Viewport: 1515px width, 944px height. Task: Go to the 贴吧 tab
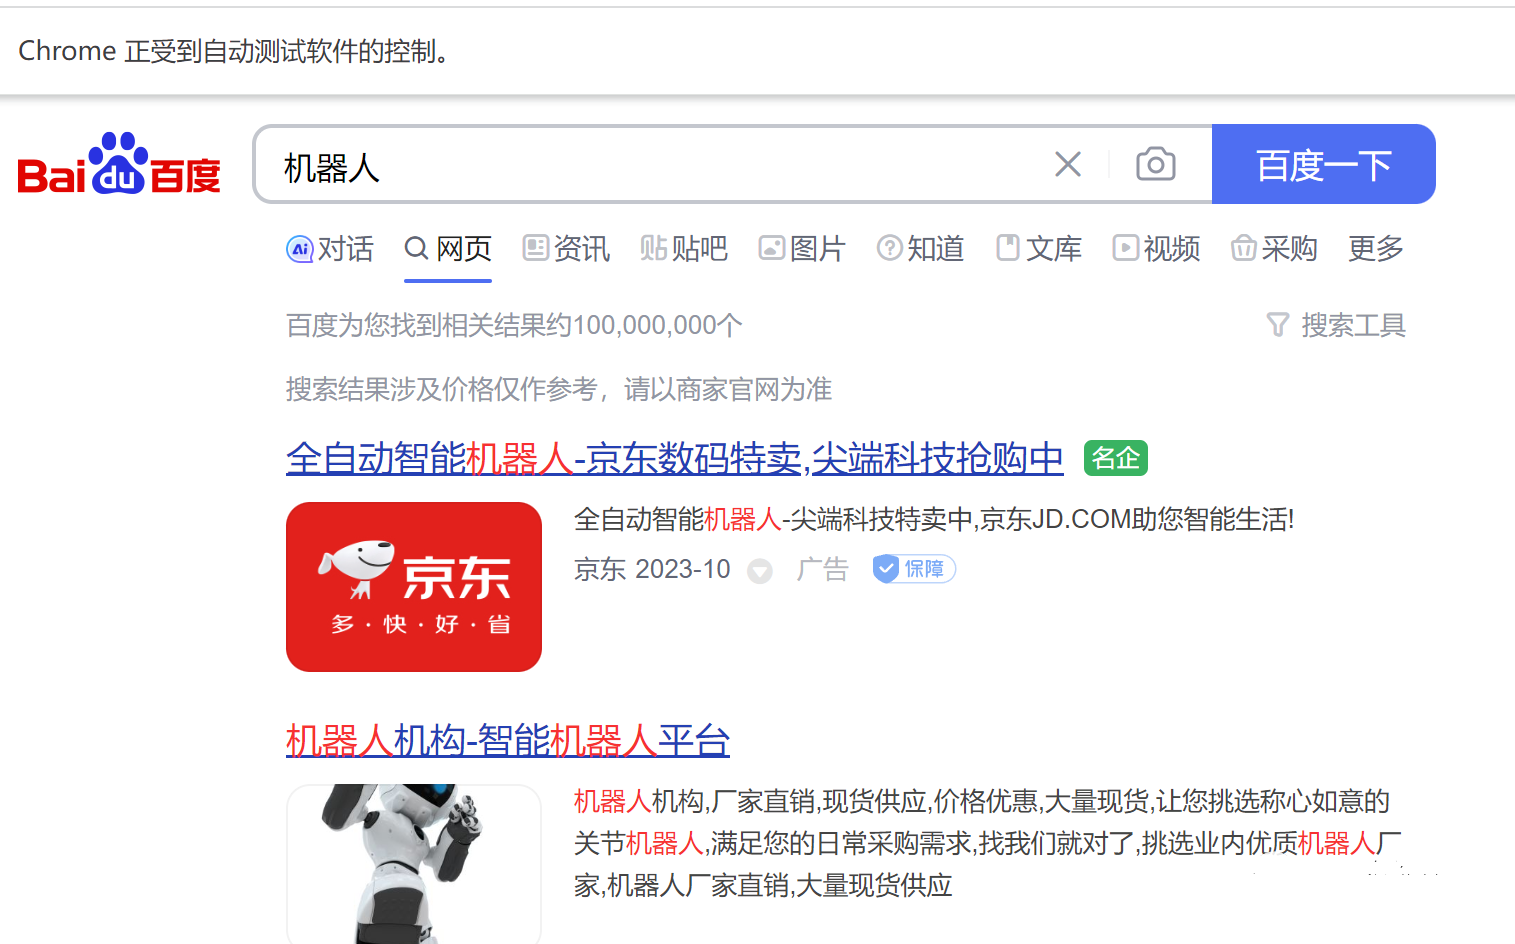pos(684,248)
